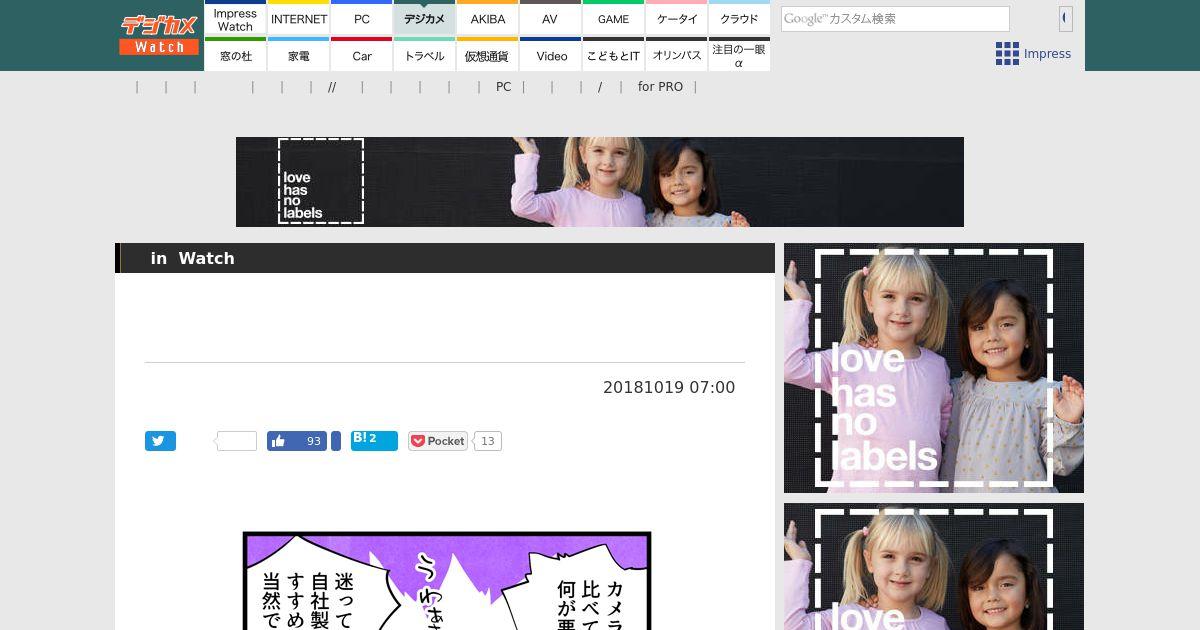
Task: Open the Impress Watch tab
Action: click(235, 18)
